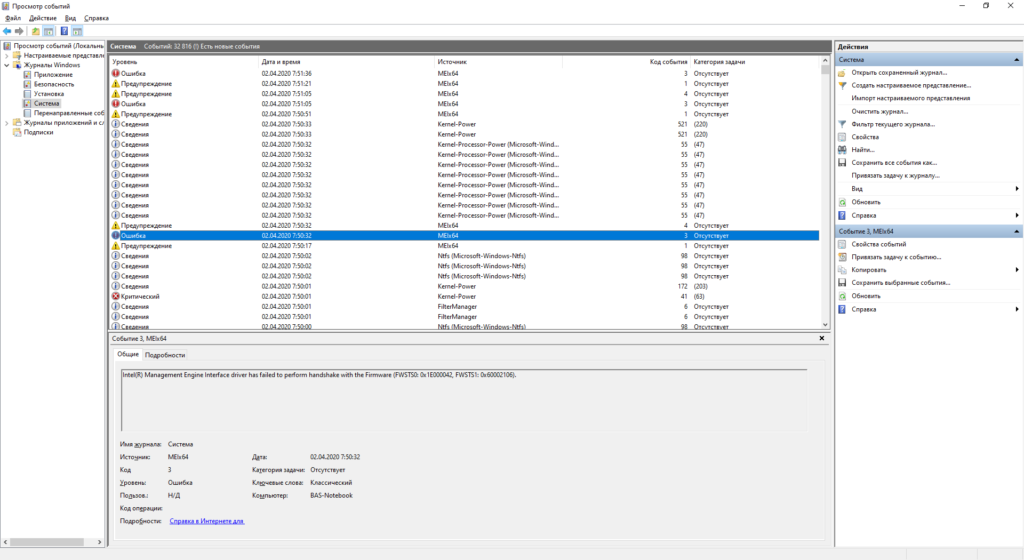Click the refresh icon under Система actions
The height and width of the screenshot is (560, 1024).
tap(842, 202)
